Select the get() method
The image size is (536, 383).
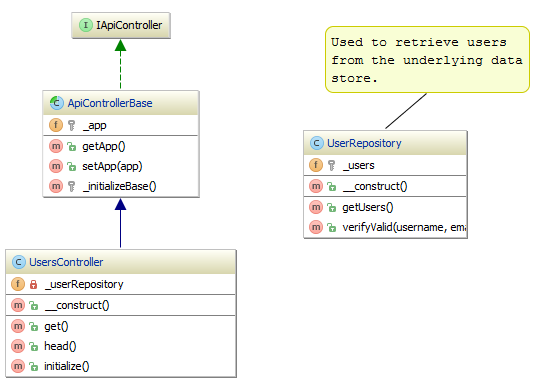click(x=56, y=326)
